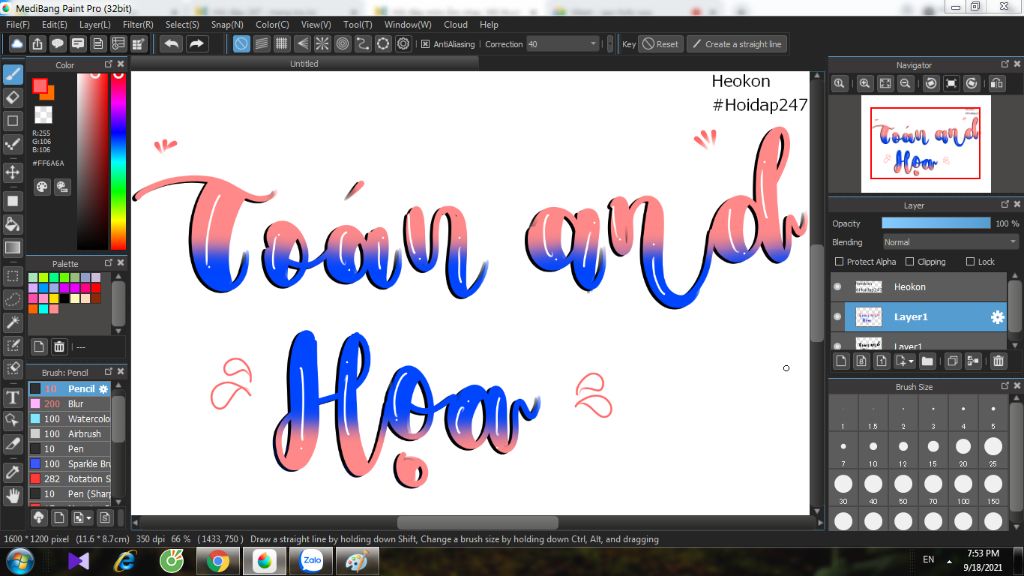Open the Snap menu
Viewport: 1024px width, 576px height.
(227, 25)
